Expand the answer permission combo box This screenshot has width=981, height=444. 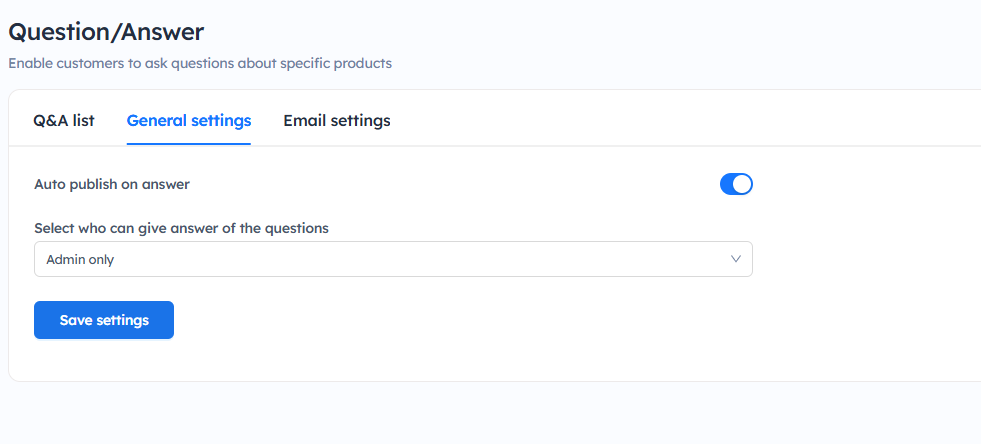pos(393,259)
